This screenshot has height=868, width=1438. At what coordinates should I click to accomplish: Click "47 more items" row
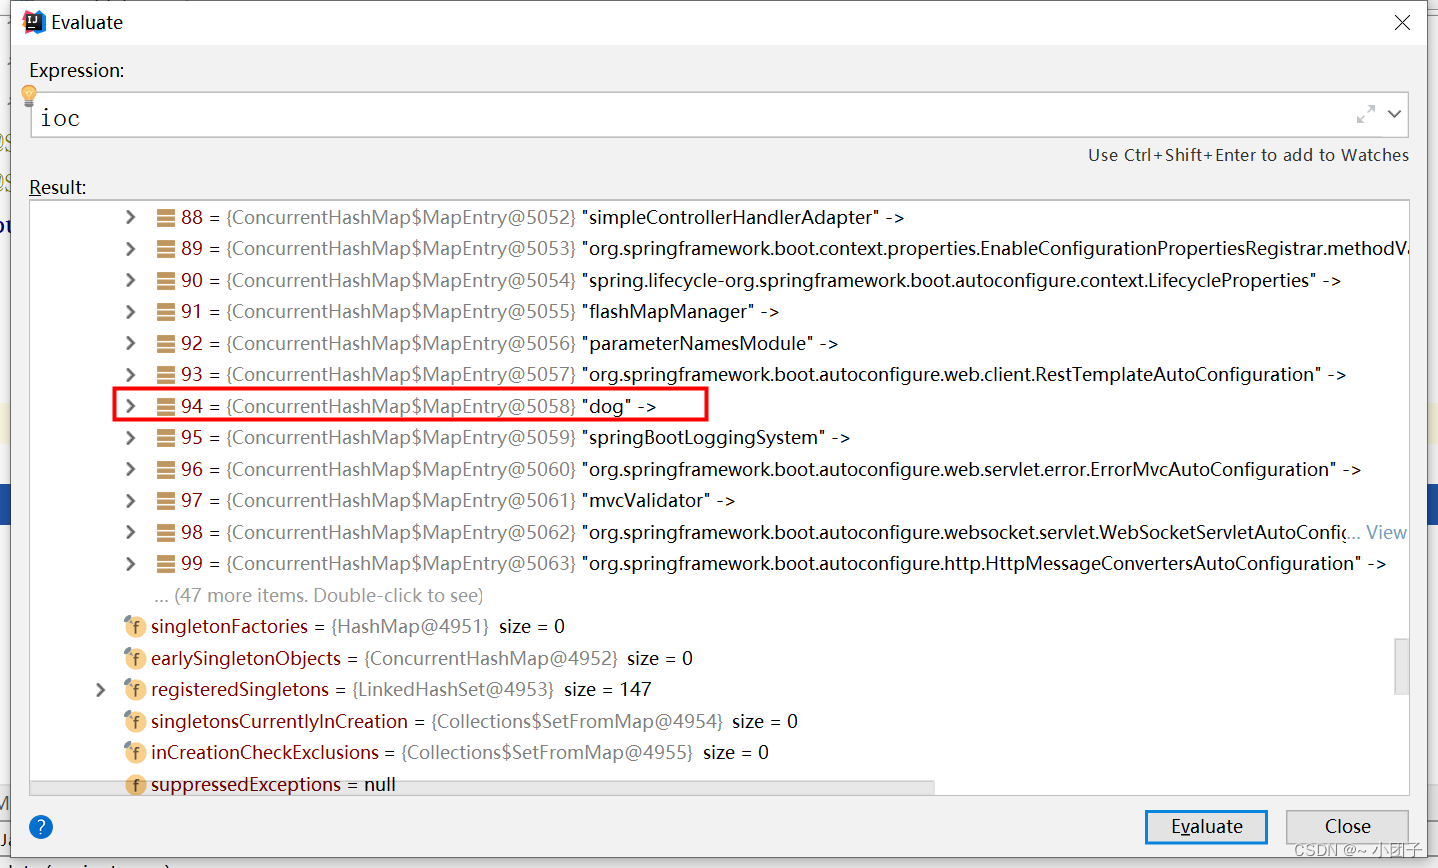click(x=318, y=595)
